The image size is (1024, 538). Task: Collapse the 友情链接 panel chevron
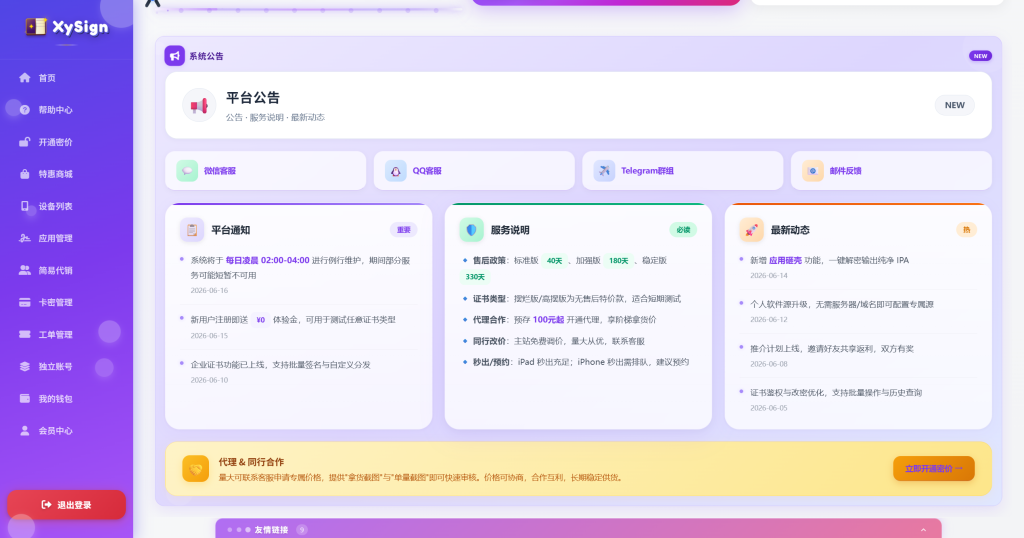point(923,530)
